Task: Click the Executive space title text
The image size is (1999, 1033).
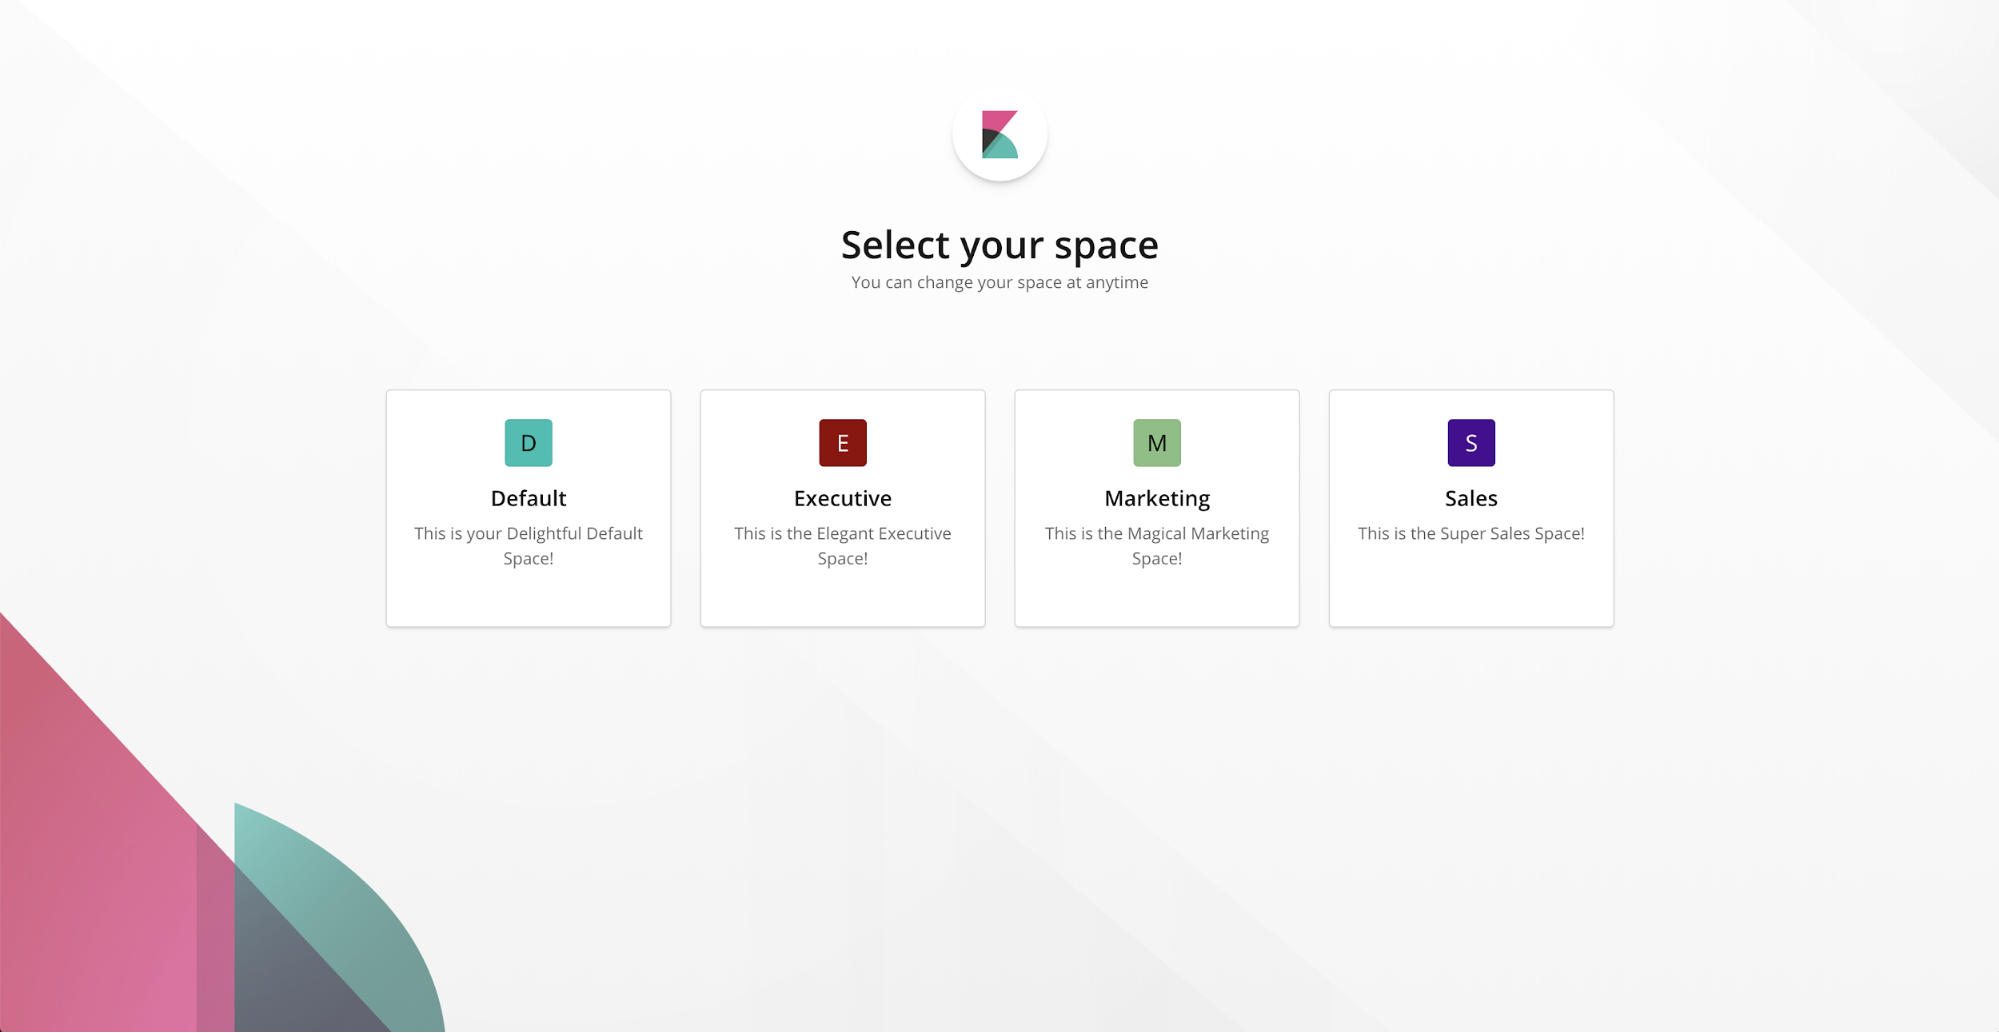Action: tap(842, 497)
